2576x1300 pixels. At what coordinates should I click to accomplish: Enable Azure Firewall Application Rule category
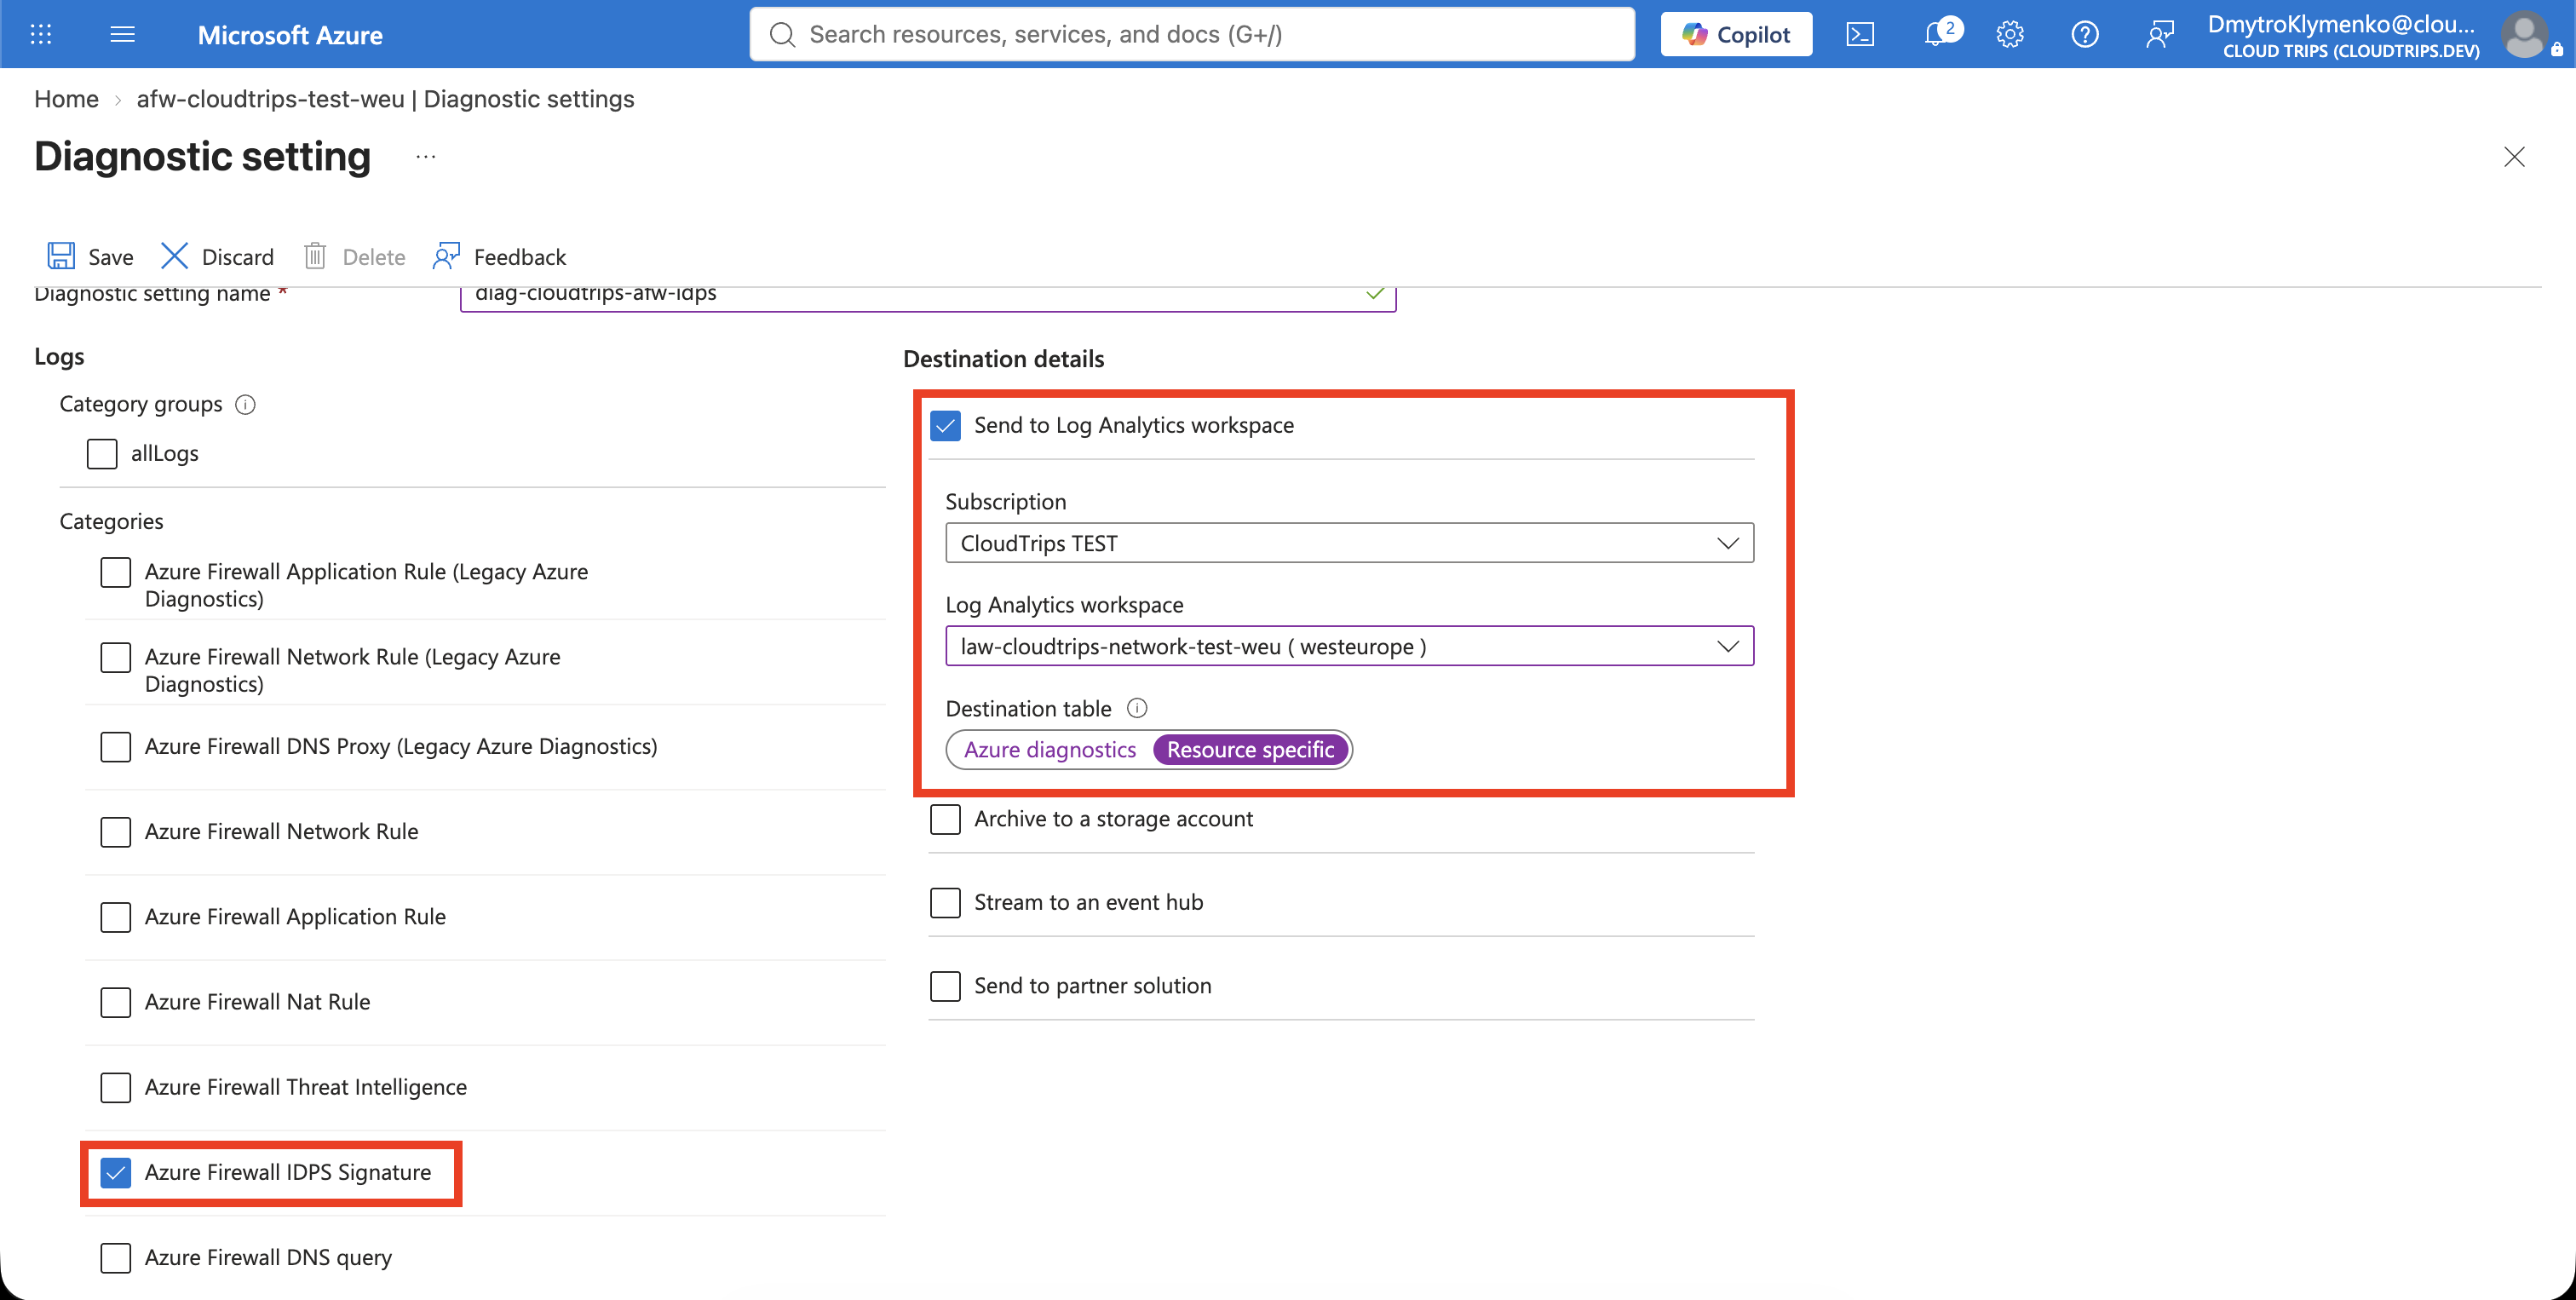point(116,917)
